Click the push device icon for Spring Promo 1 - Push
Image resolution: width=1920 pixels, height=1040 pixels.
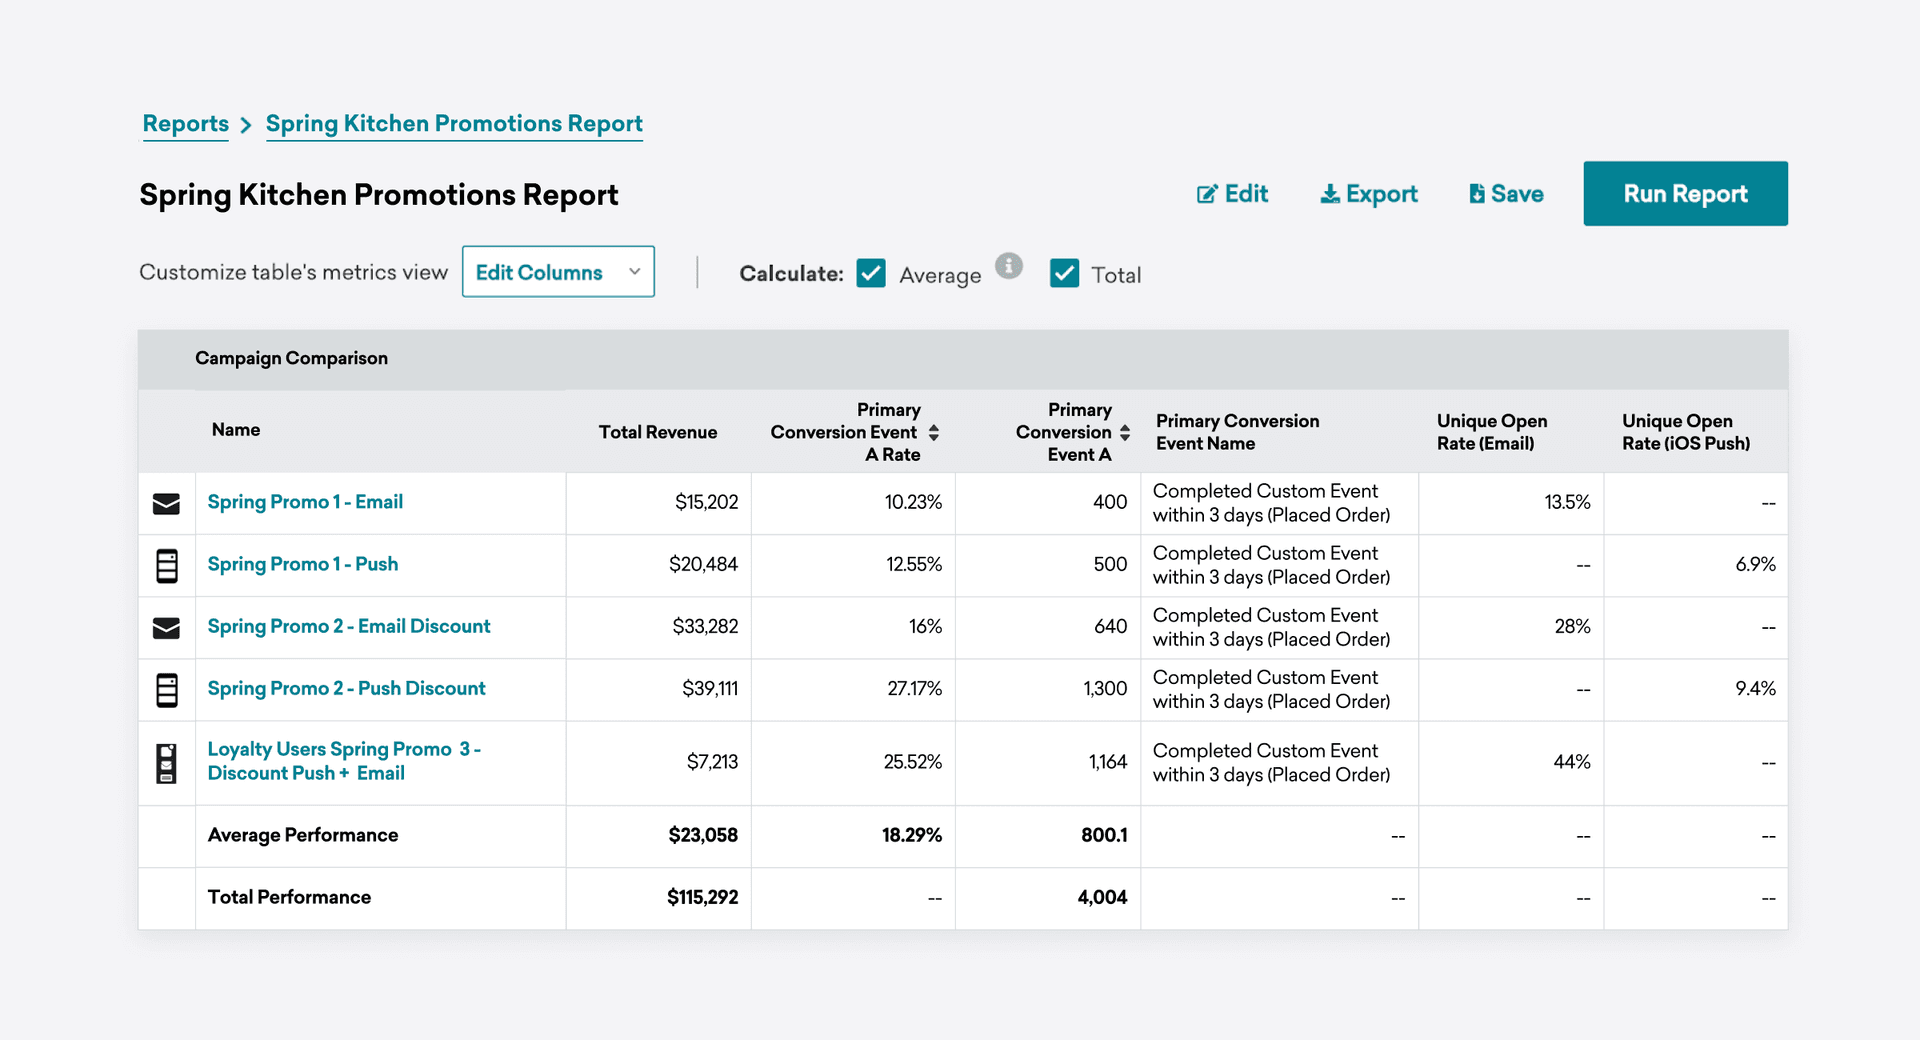(167, 565)
